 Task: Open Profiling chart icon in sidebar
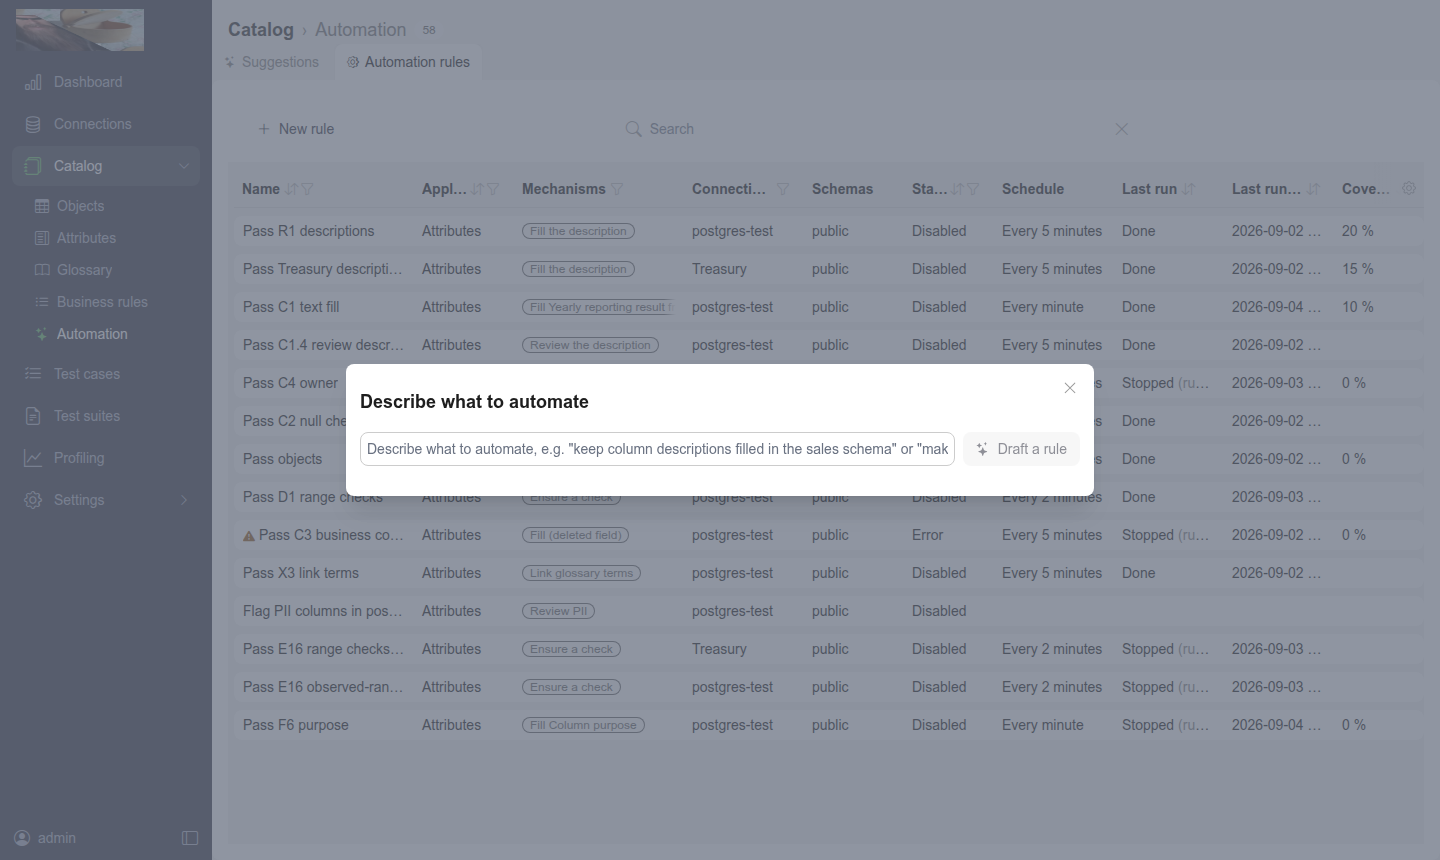tap(33, 458)
